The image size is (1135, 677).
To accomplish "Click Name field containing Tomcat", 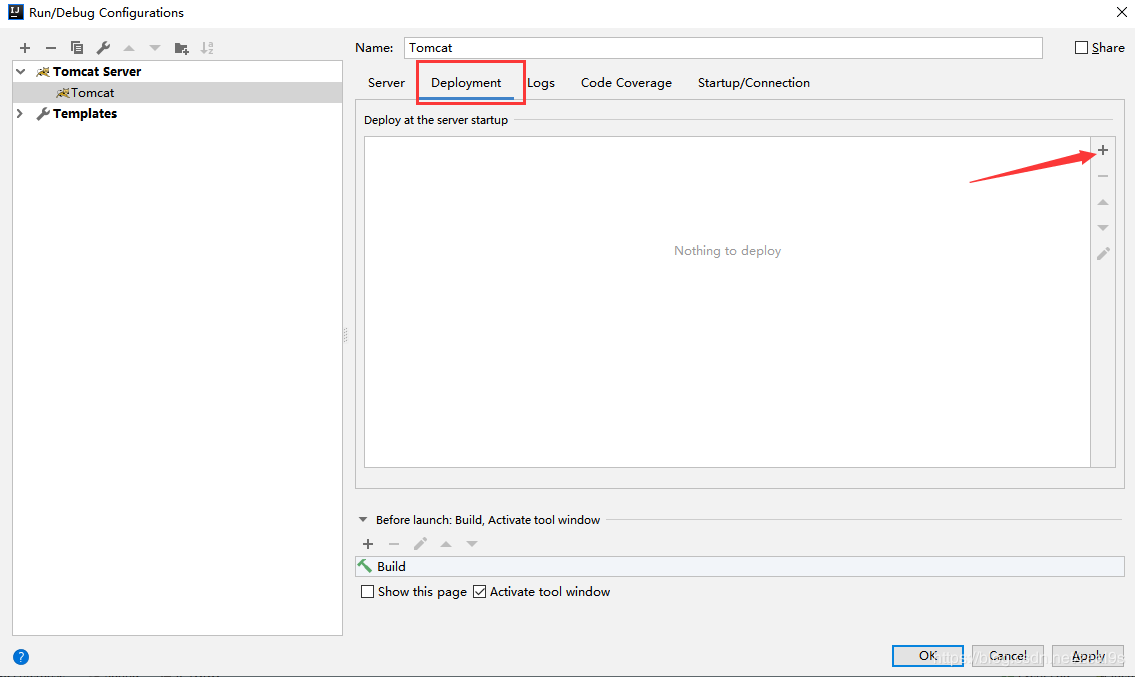I will (x=723, y=48).
